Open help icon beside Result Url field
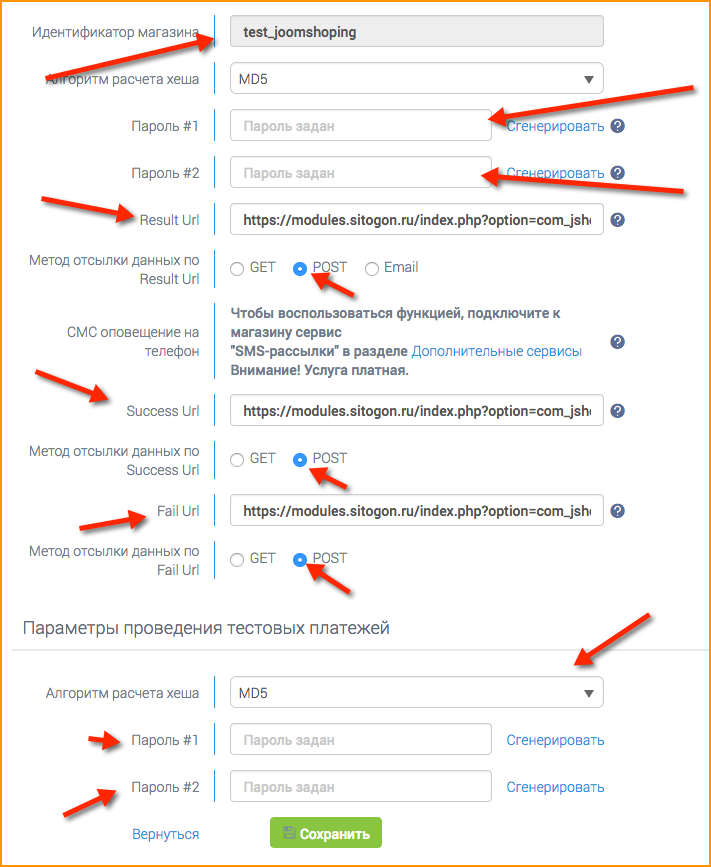The image size is (711, 867). pos(618,220)
